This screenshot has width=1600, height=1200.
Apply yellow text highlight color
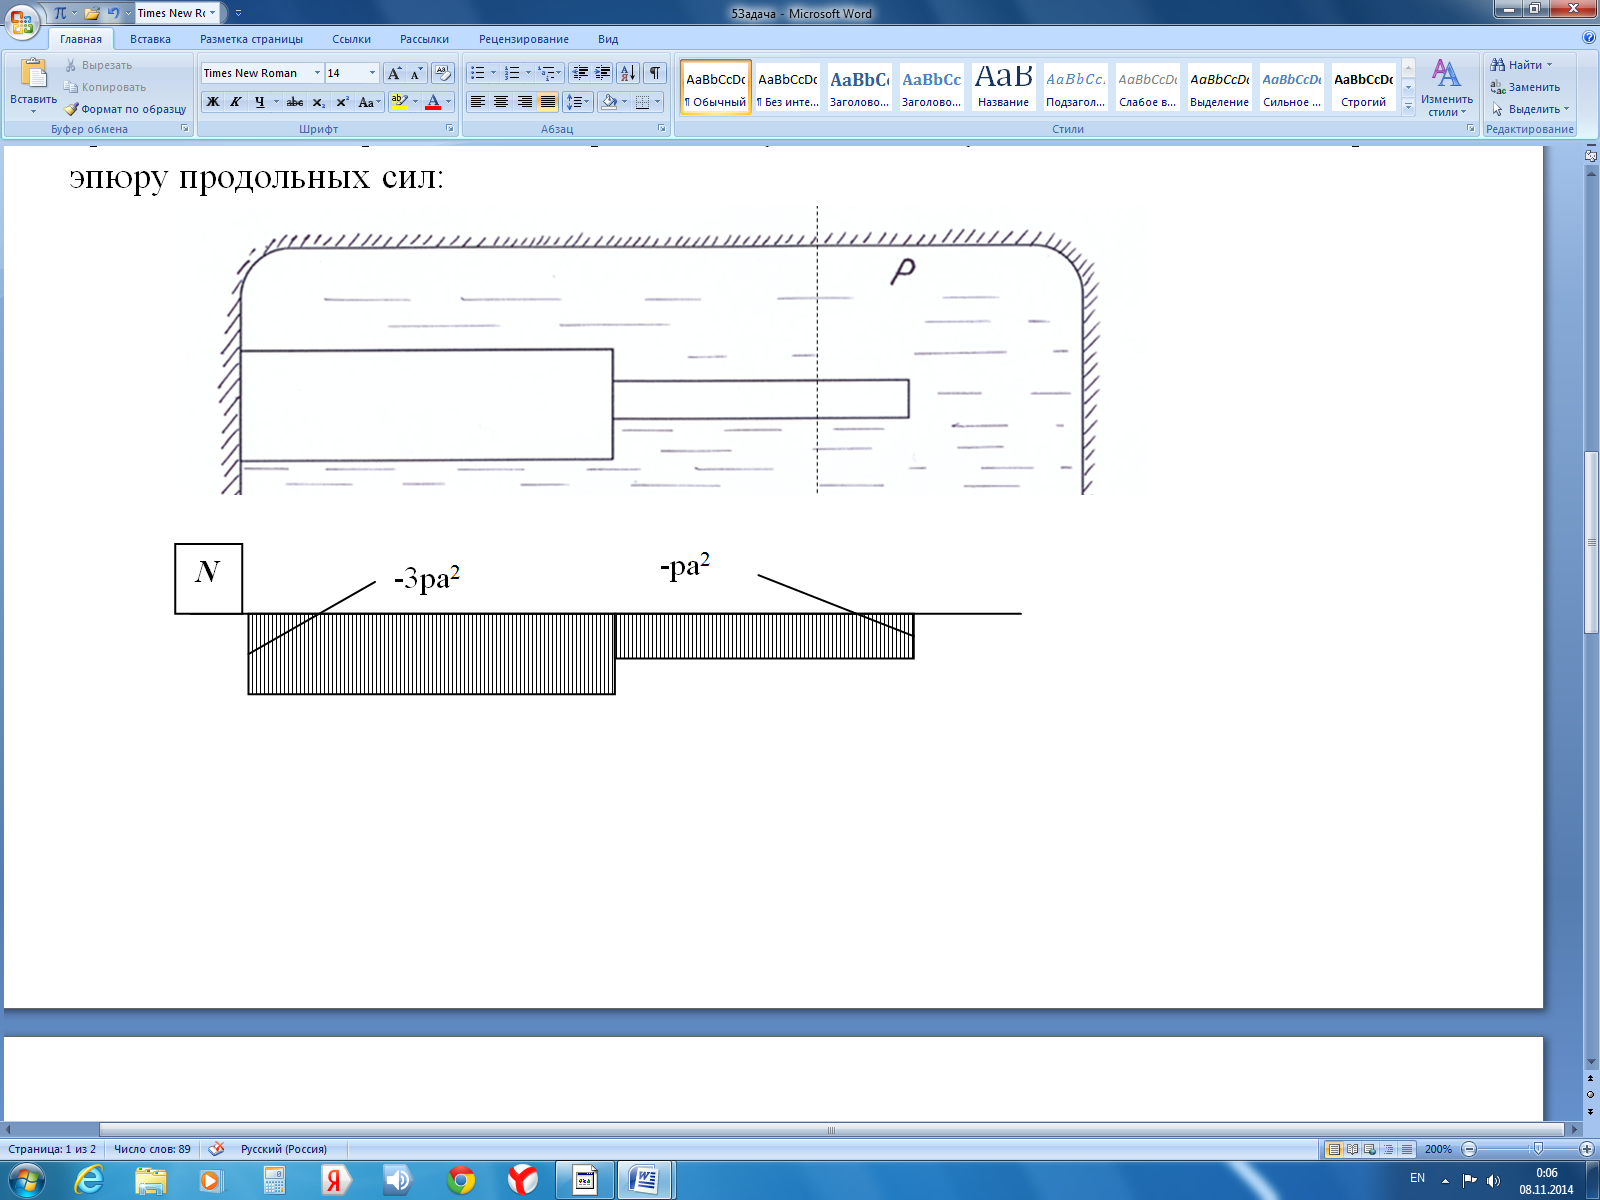coord(399,102)
